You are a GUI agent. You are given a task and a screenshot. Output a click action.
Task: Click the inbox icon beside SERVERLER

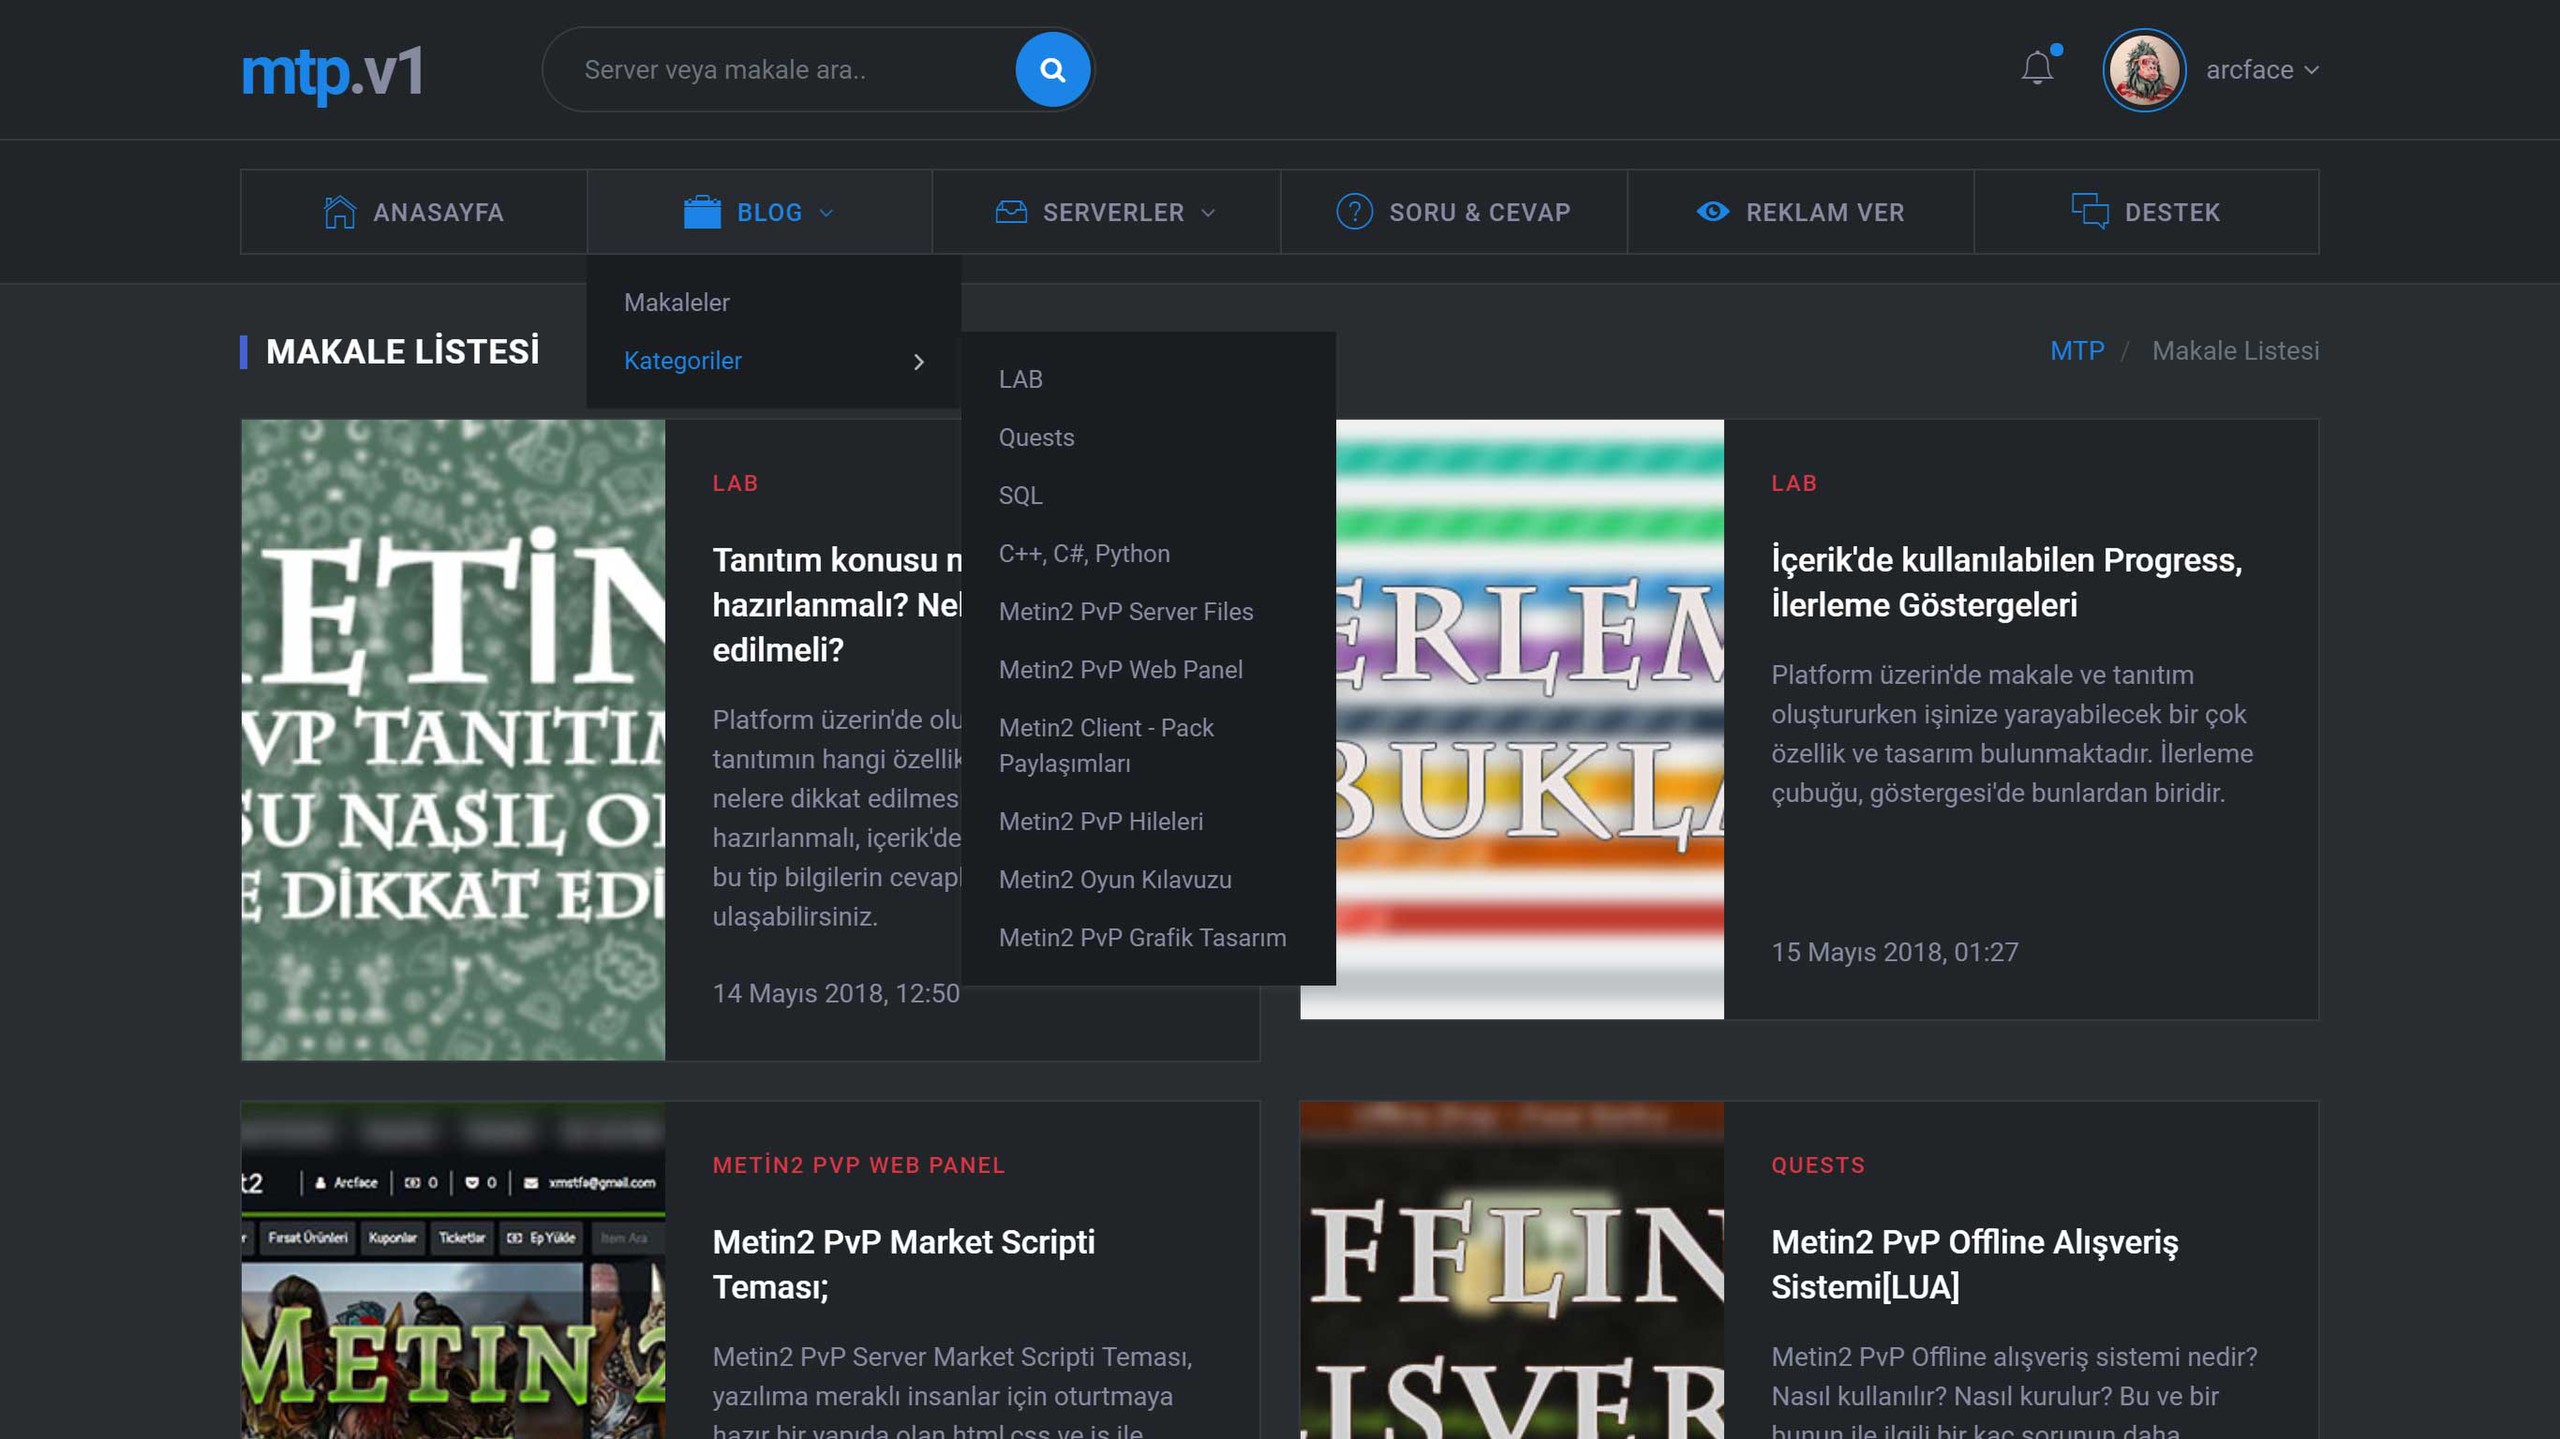click(1011, 212)
